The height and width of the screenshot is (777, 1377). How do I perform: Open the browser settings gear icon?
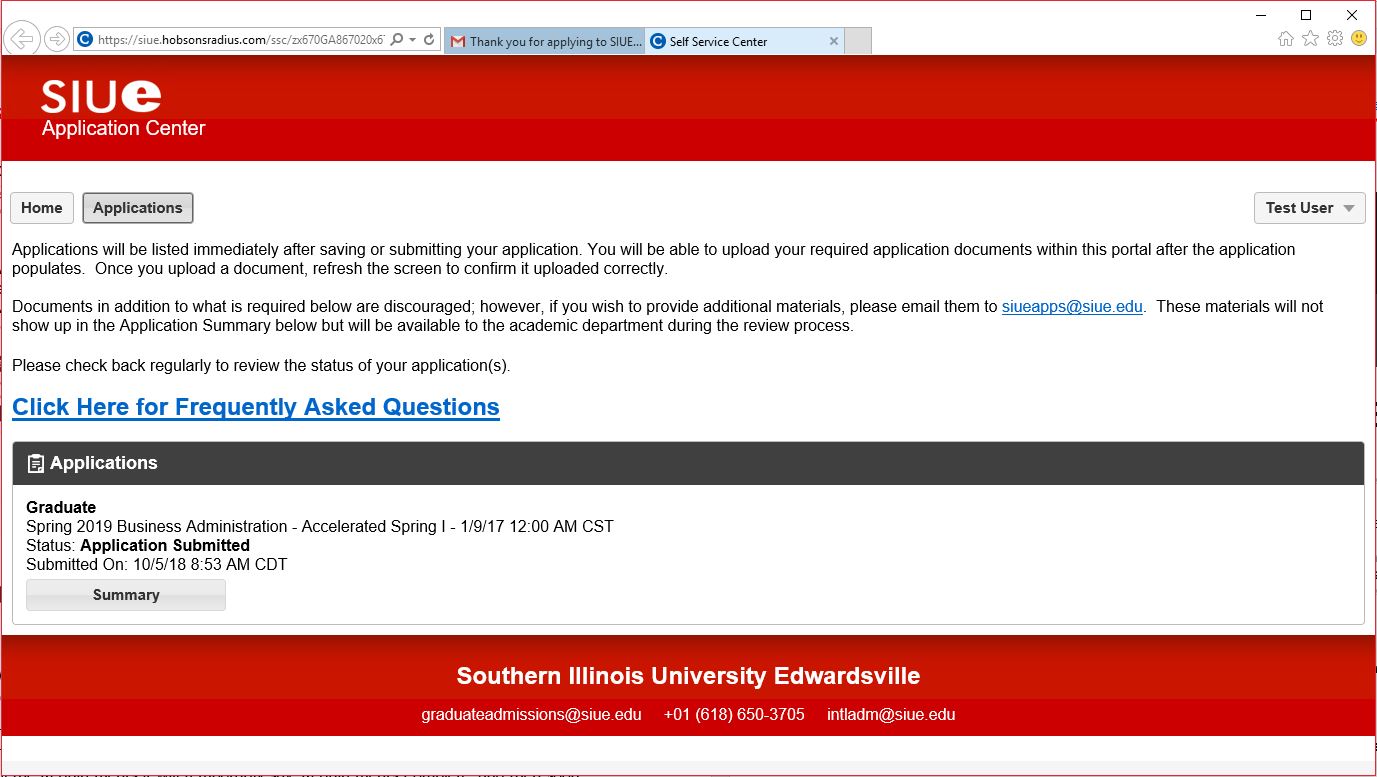point(1335,39)
